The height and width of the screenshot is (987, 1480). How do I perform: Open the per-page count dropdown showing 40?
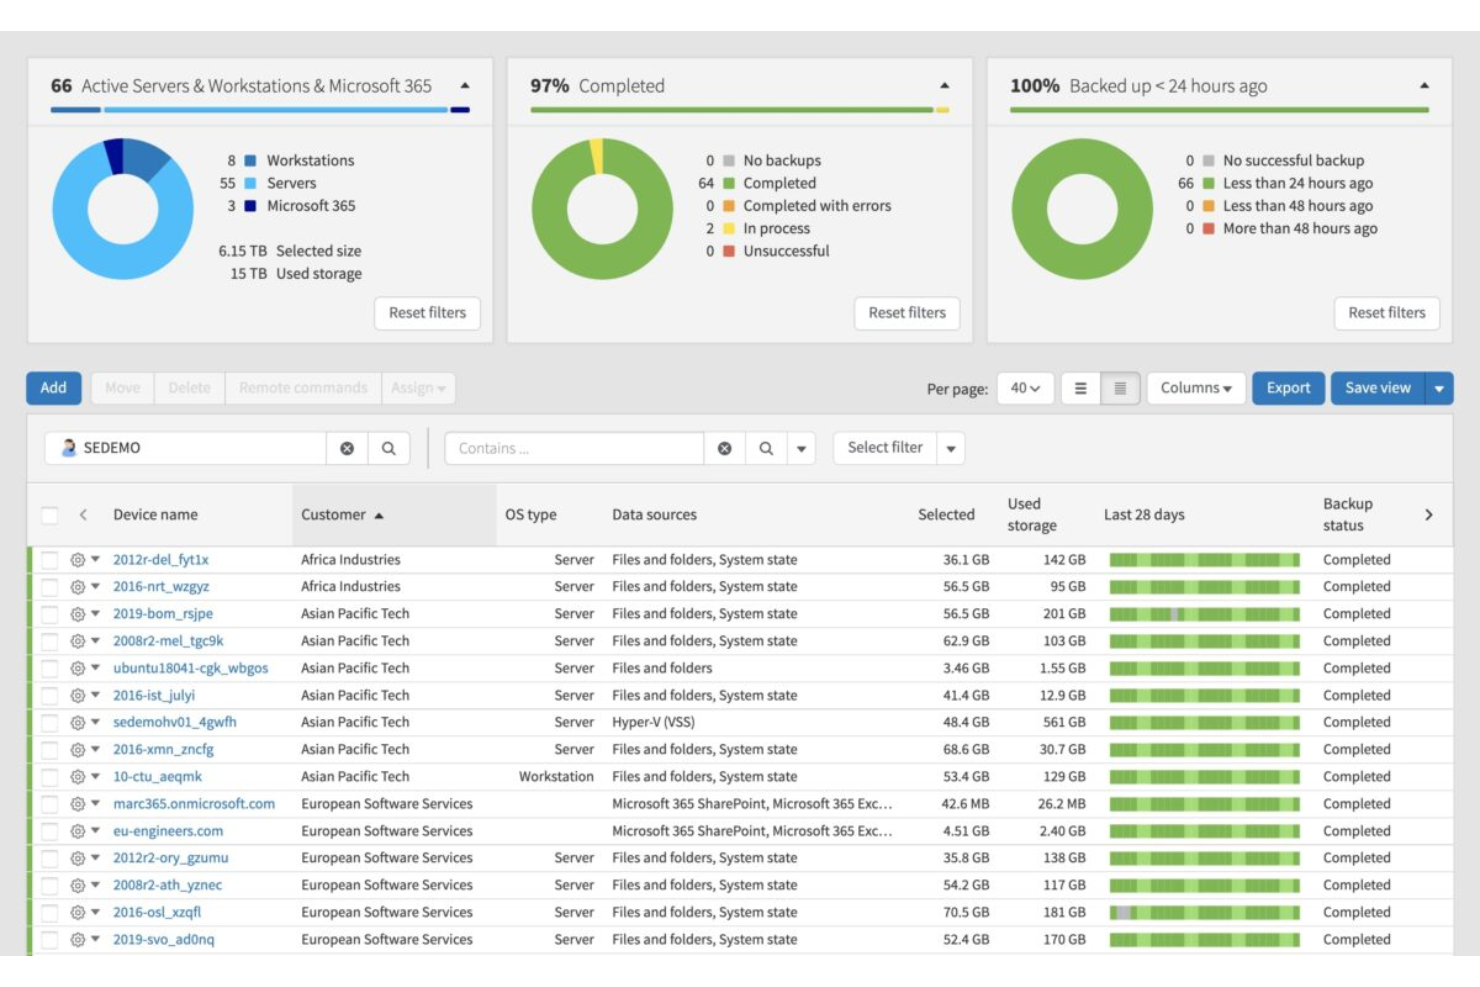point(1027,388)
